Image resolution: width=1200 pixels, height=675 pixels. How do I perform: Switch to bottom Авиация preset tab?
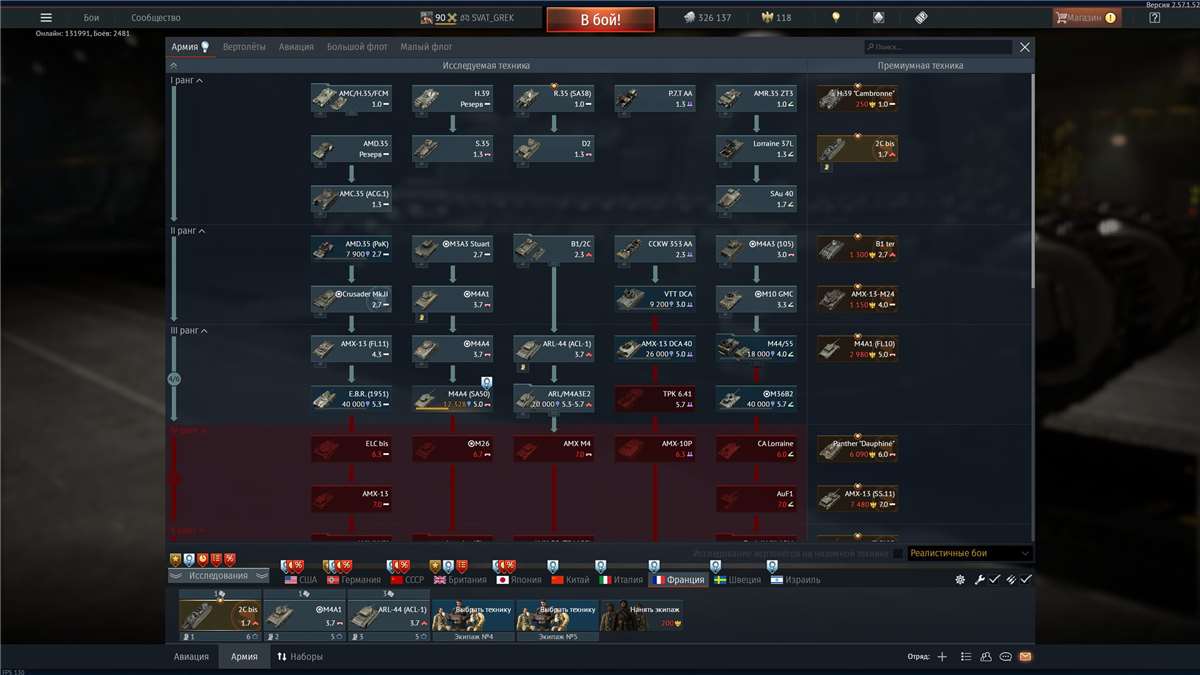(x=191, y=657)
